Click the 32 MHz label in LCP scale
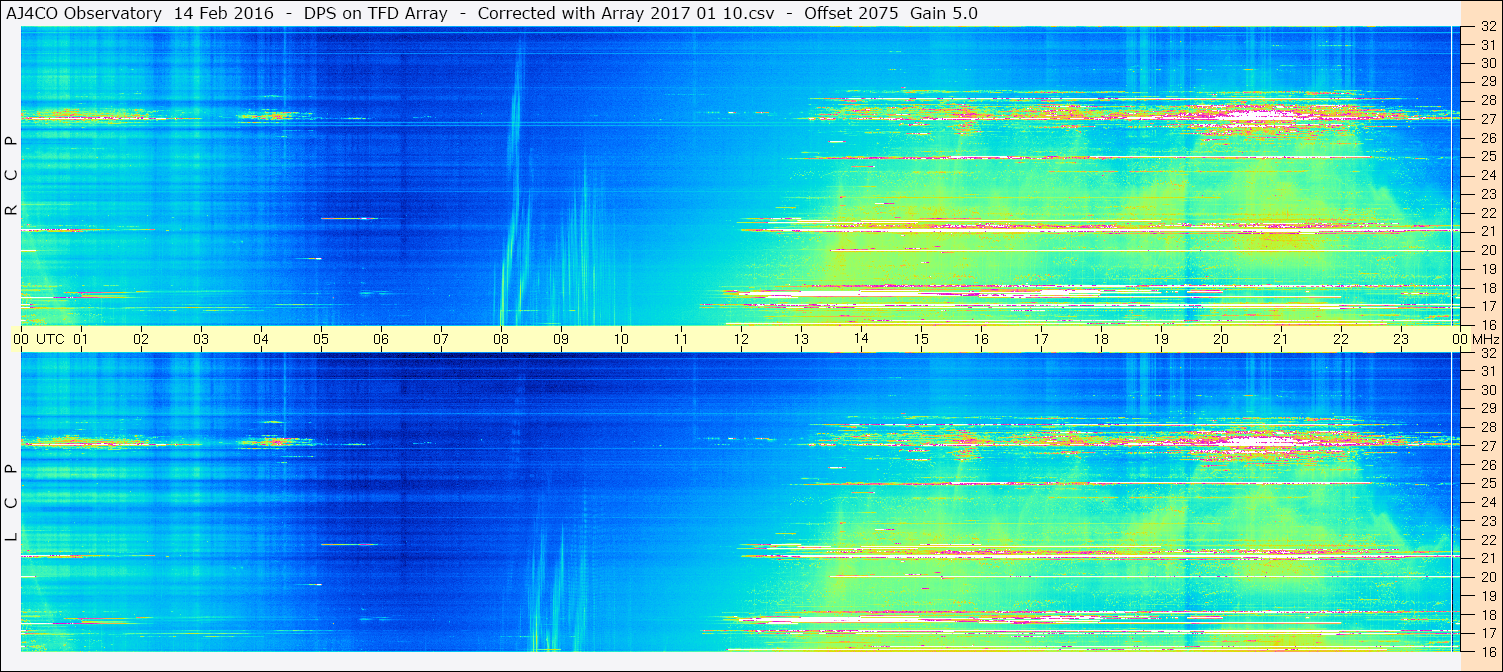This screenshot has width=1503, height=672. pyautogui.click(x=1487, y=353)
